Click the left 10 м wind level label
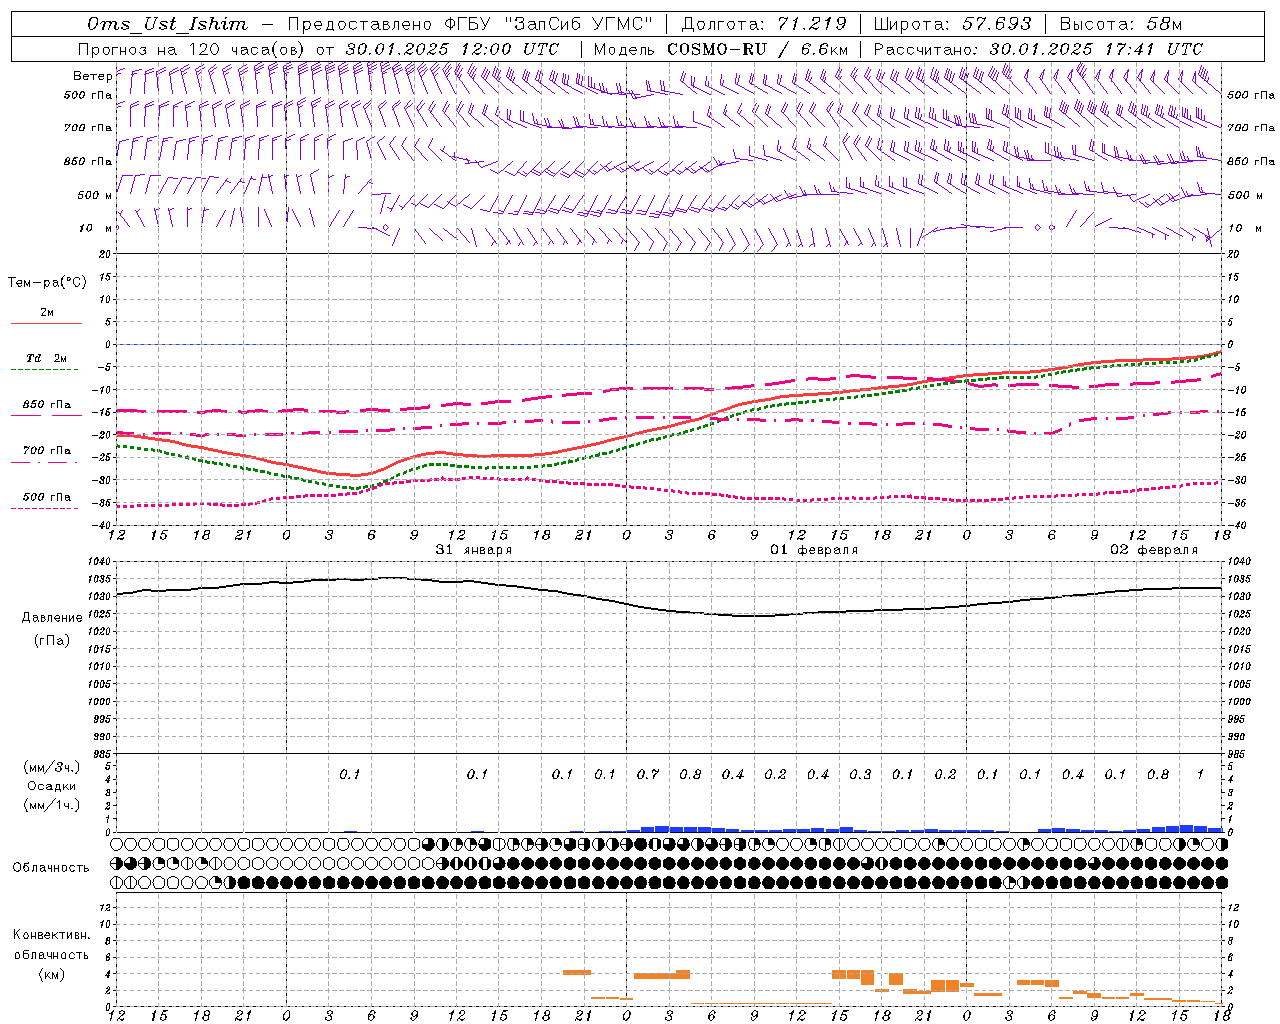The image size is (1280, 1024). point(95,228)
